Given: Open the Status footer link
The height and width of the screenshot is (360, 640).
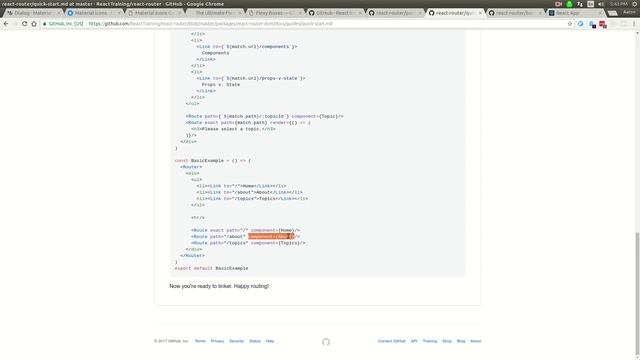Looking at the screenshot, I should 255,341.
